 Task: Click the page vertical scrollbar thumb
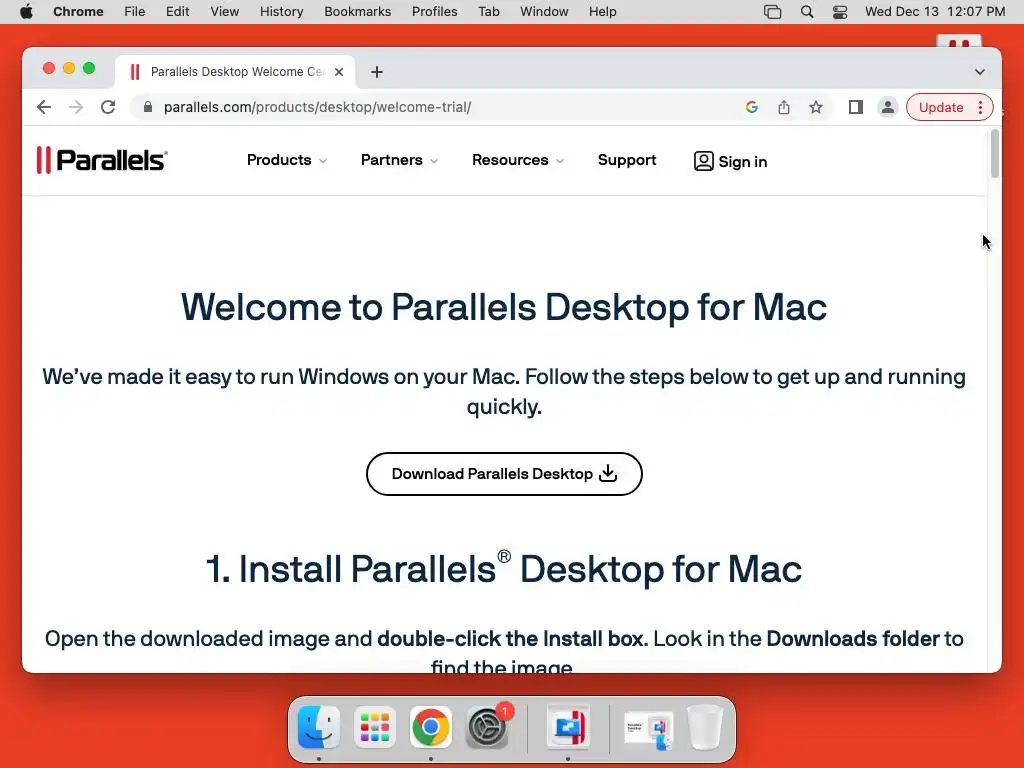coord(995,153)
